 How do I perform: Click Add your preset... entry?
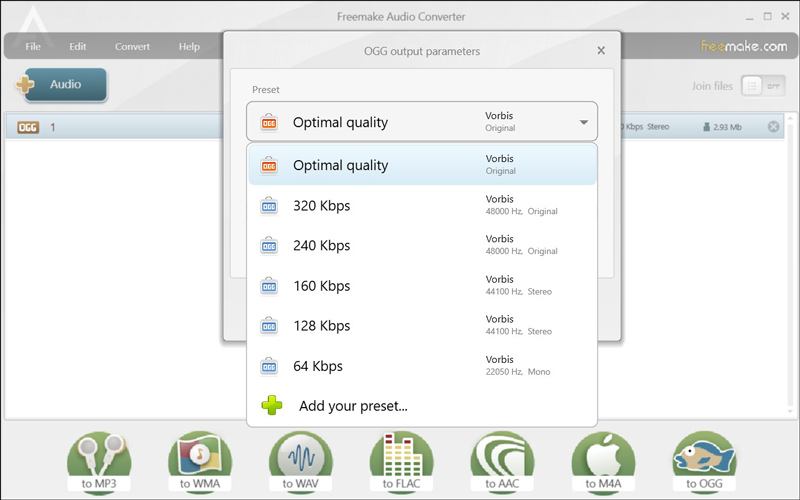(x=422, y=406)
